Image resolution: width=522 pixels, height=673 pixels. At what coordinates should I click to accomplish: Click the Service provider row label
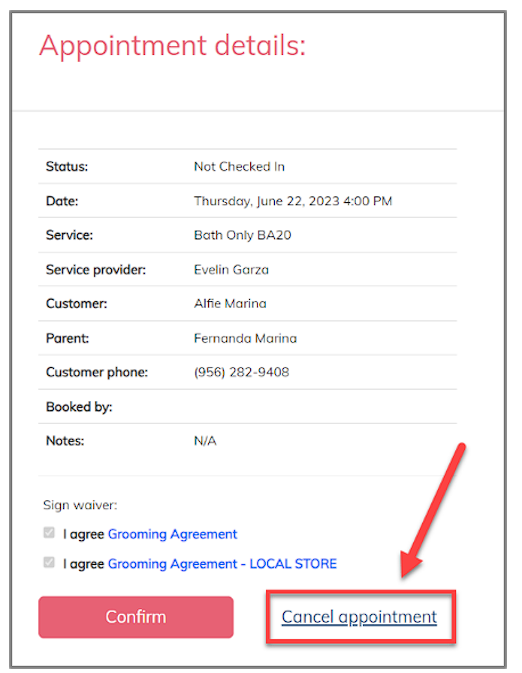click(x=96, y=270)
